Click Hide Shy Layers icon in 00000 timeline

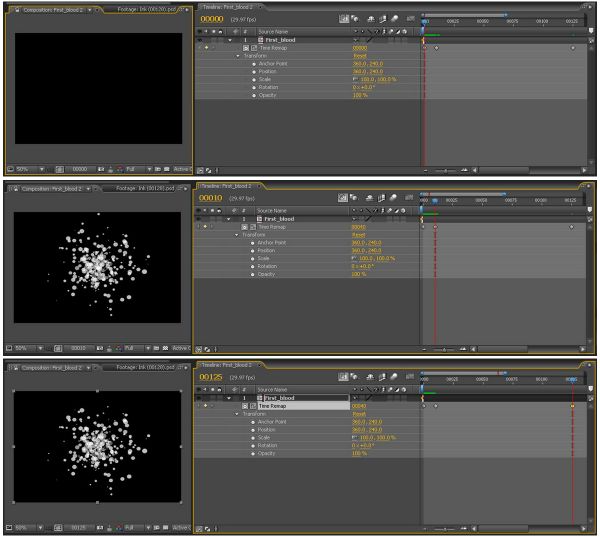[371, 18]
